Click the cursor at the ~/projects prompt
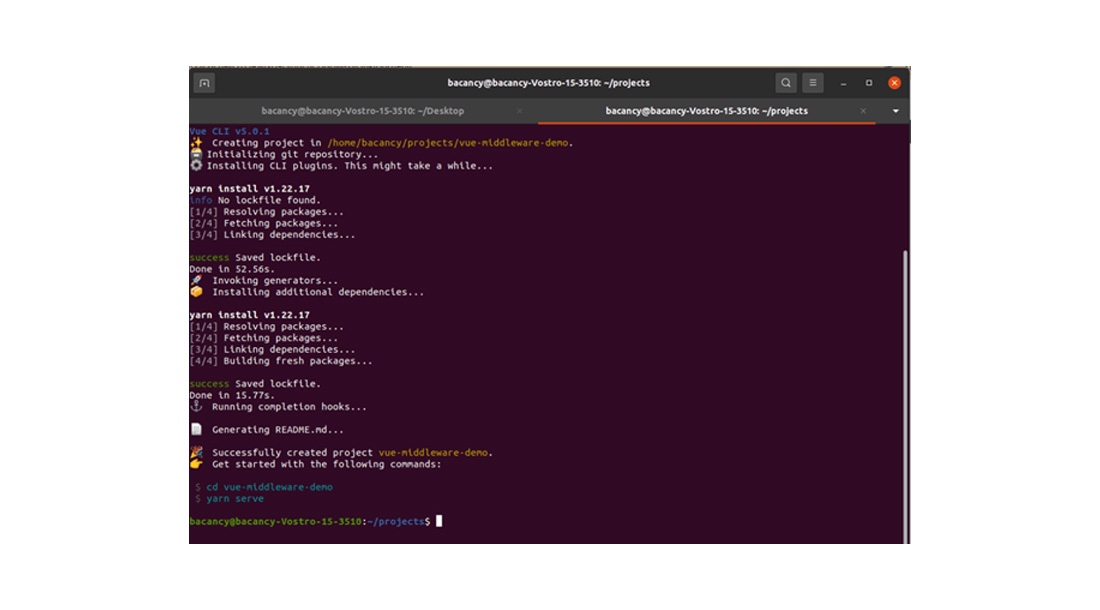 (x=439, y=521)
